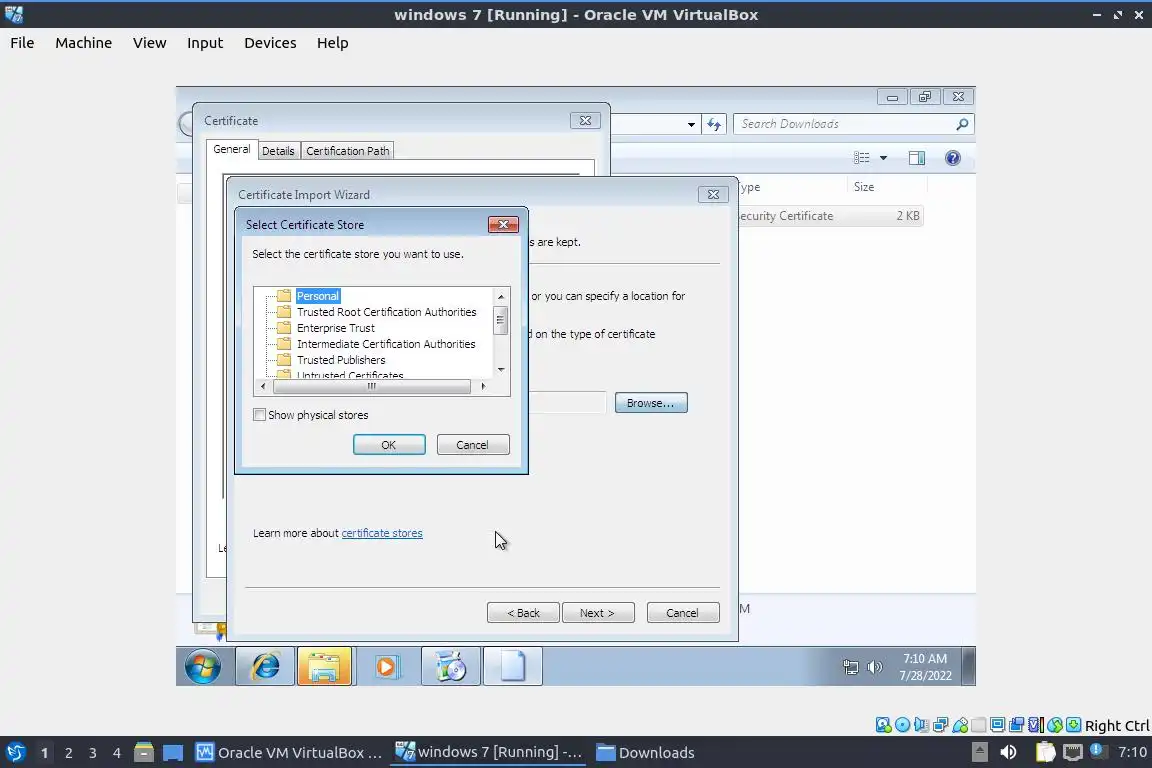The width and height of the screenshot is (1152, 768).
Task: Switch to the certificate Details tab
Action: 278,151
